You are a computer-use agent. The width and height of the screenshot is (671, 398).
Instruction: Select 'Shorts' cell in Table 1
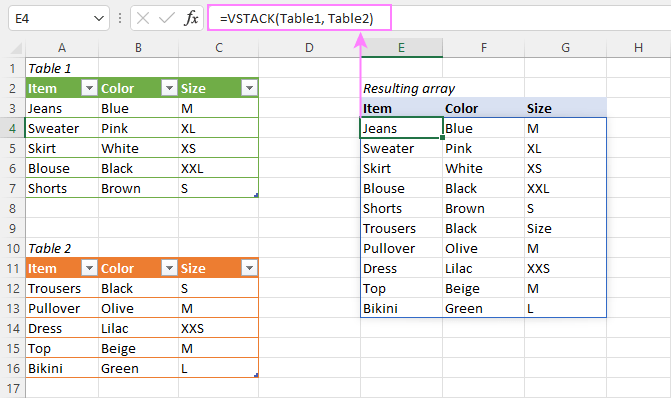(62, 188)
